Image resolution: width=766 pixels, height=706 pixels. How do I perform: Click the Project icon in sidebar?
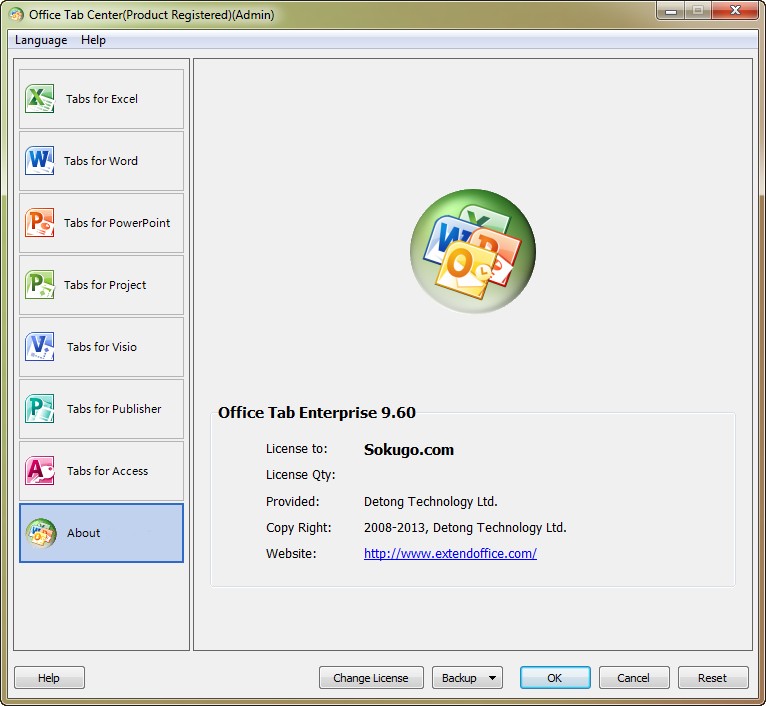point(40,285)
